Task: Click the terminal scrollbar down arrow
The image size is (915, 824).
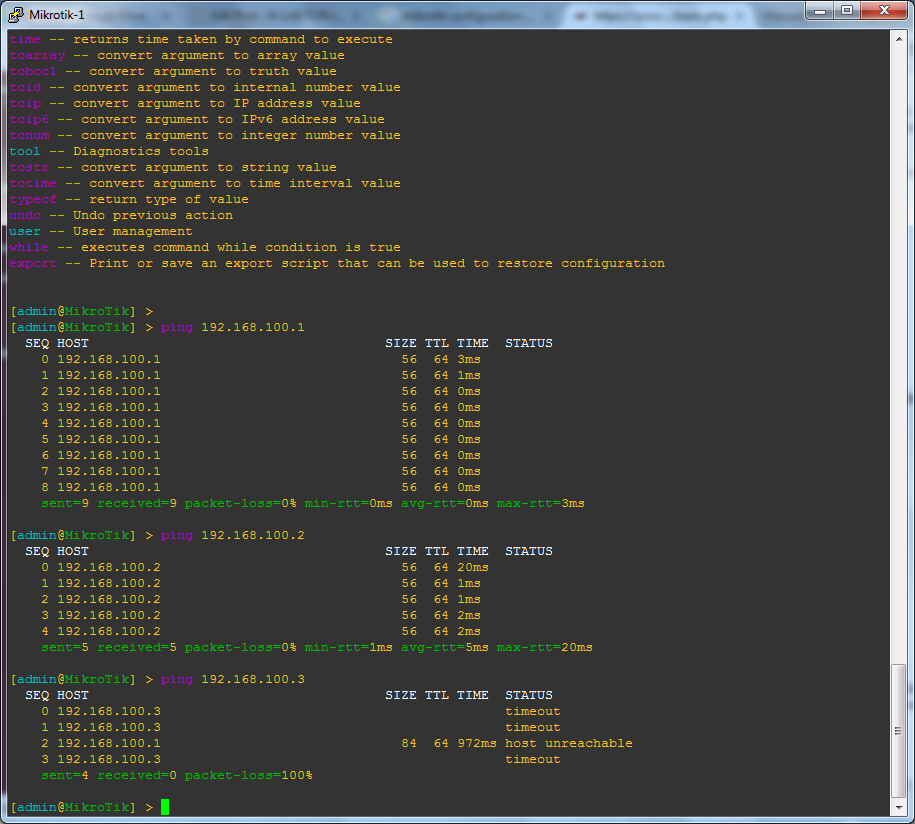Action: (x=898, y=808)
